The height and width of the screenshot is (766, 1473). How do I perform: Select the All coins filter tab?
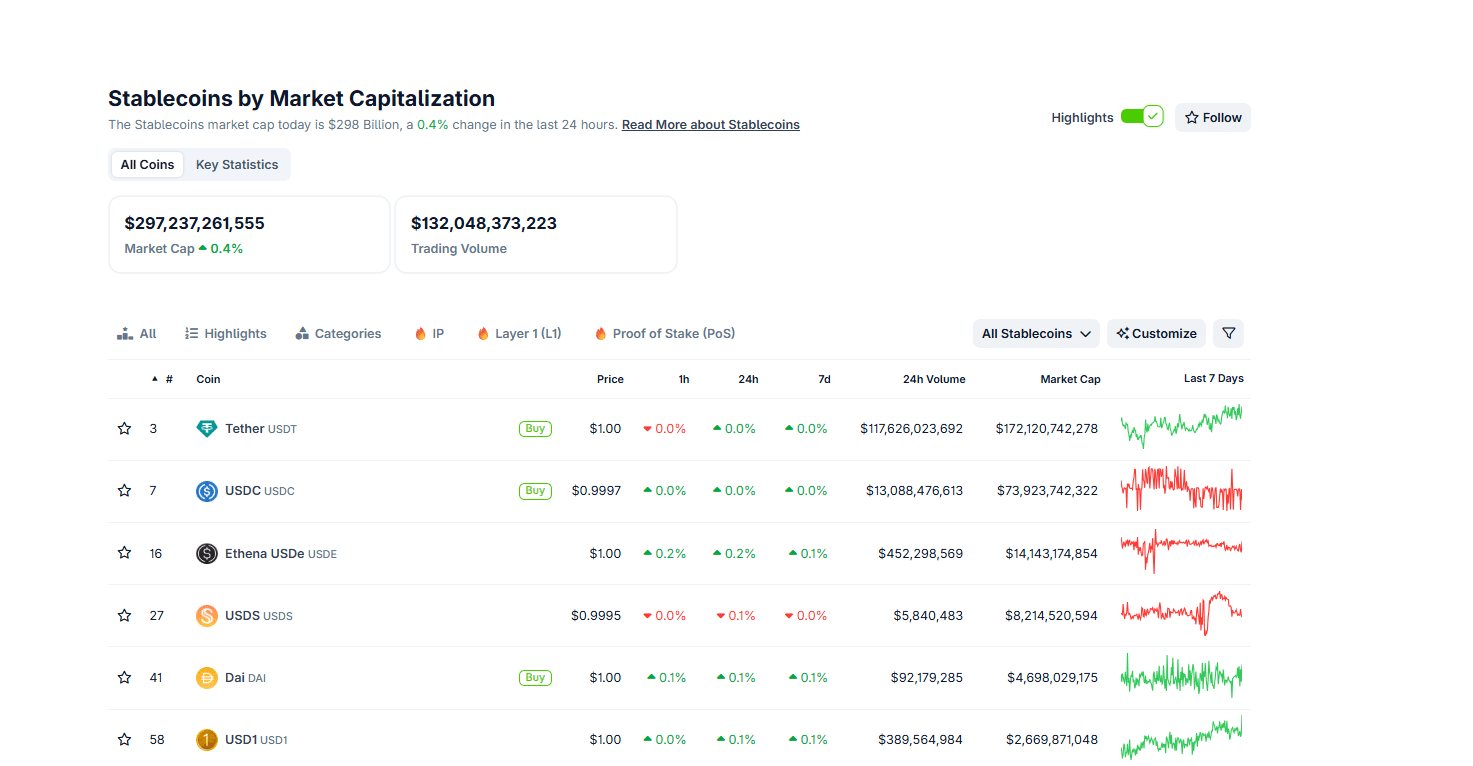click(x=137, y=334)
